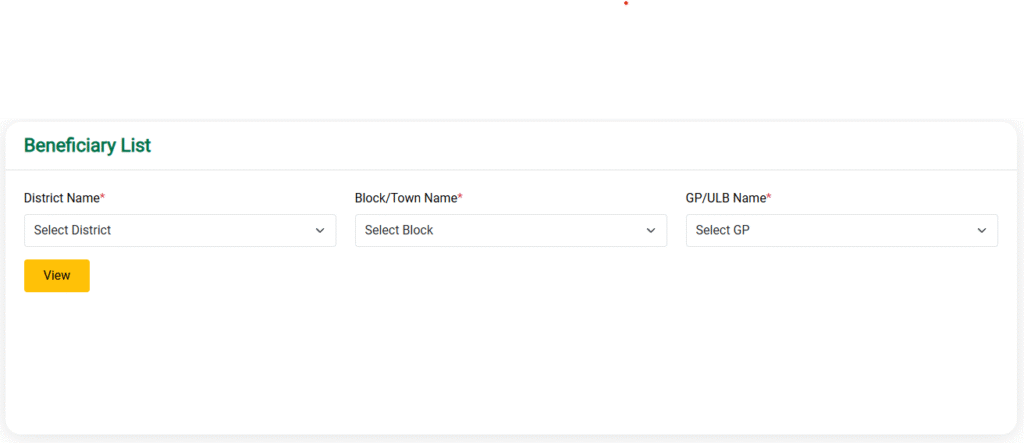Click the 'Select Block' placeholder text
Screen dimensions: 1024x443
(x=399, y=231)
